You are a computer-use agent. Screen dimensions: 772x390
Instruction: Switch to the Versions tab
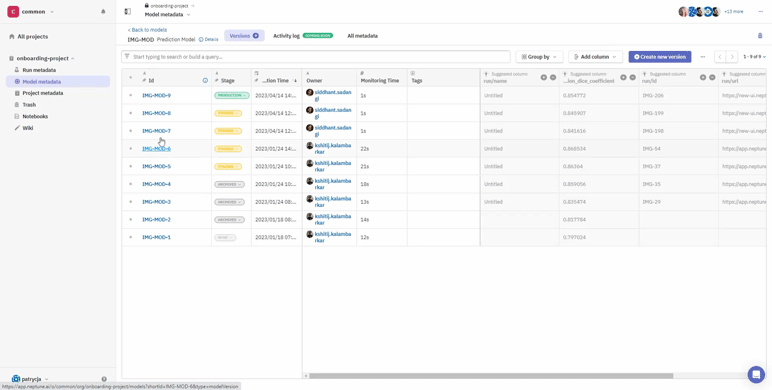tap(244, 35)
